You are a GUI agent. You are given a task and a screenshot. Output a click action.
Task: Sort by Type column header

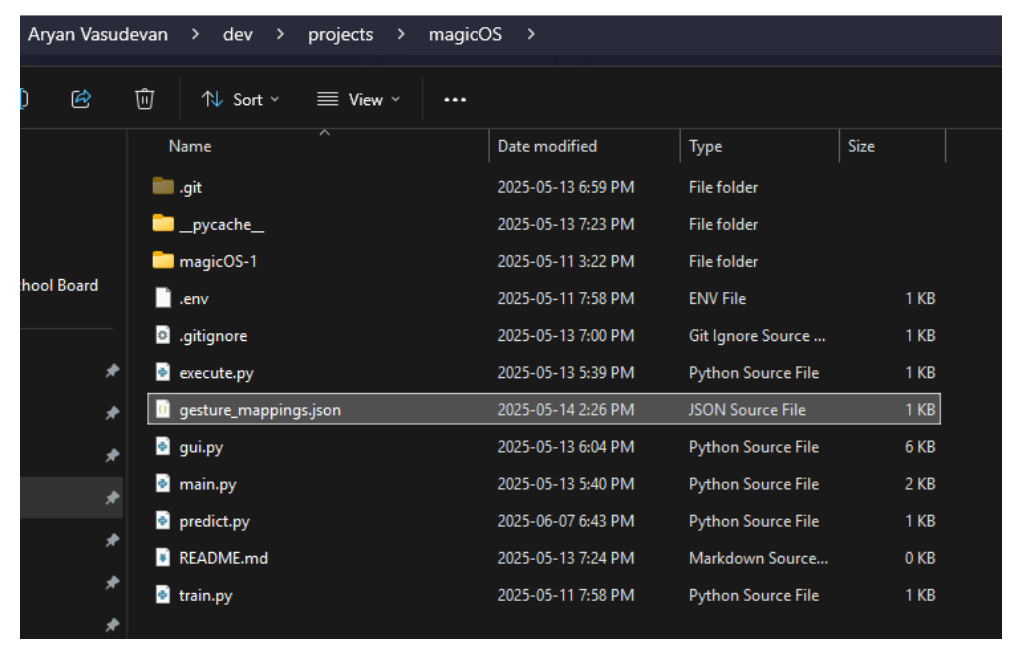click(x=705, y=147)
